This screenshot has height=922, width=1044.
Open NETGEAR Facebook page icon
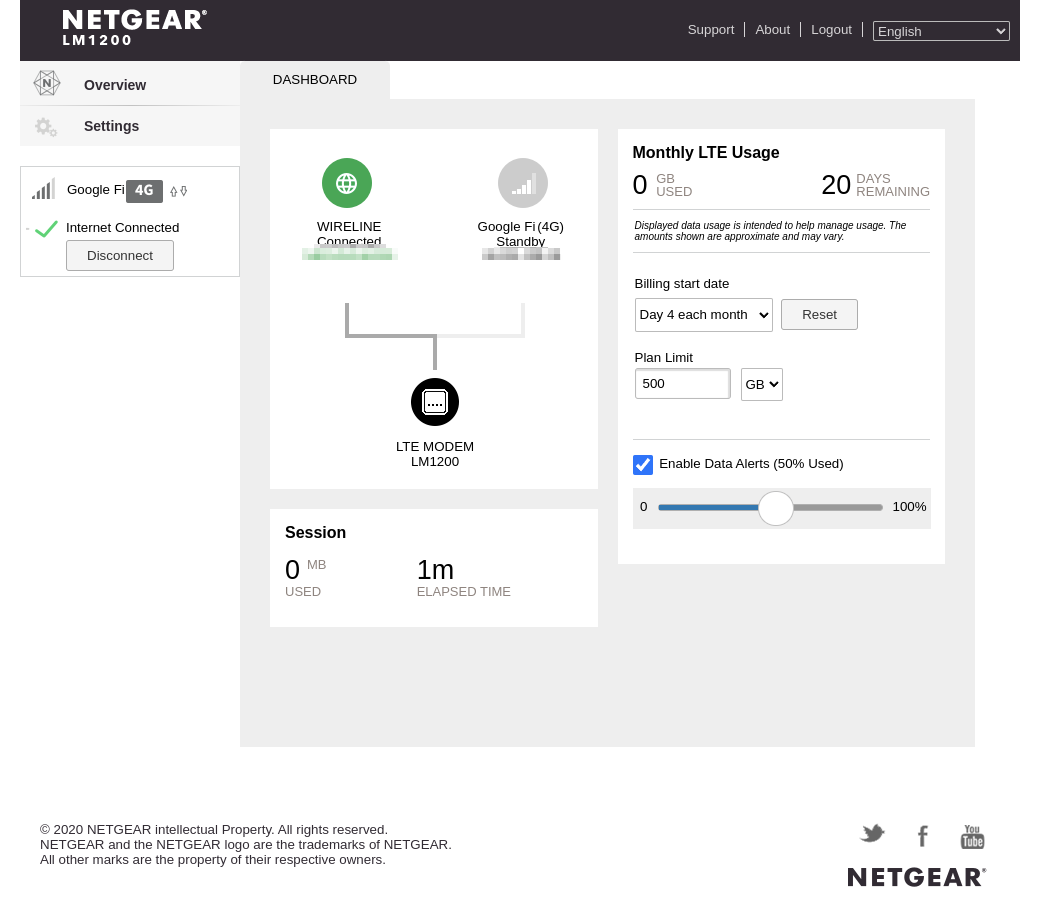(x=923, y=836)
